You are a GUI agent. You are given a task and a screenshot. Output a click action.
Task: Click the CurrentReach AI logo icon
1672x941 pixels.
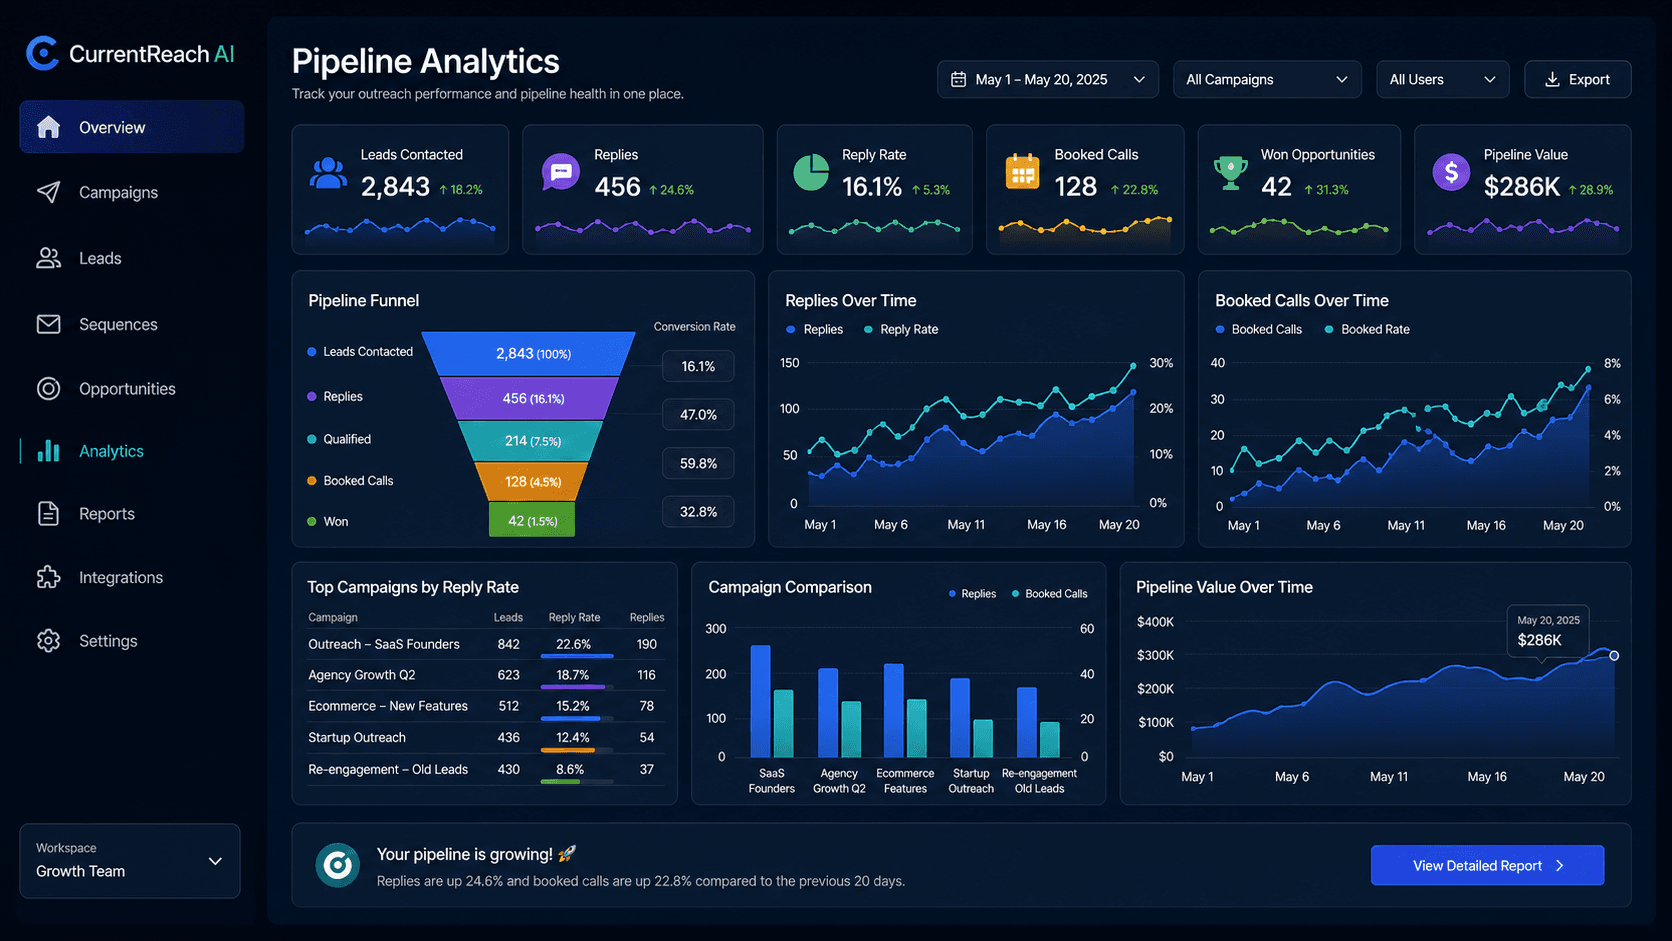click(42, 53)
